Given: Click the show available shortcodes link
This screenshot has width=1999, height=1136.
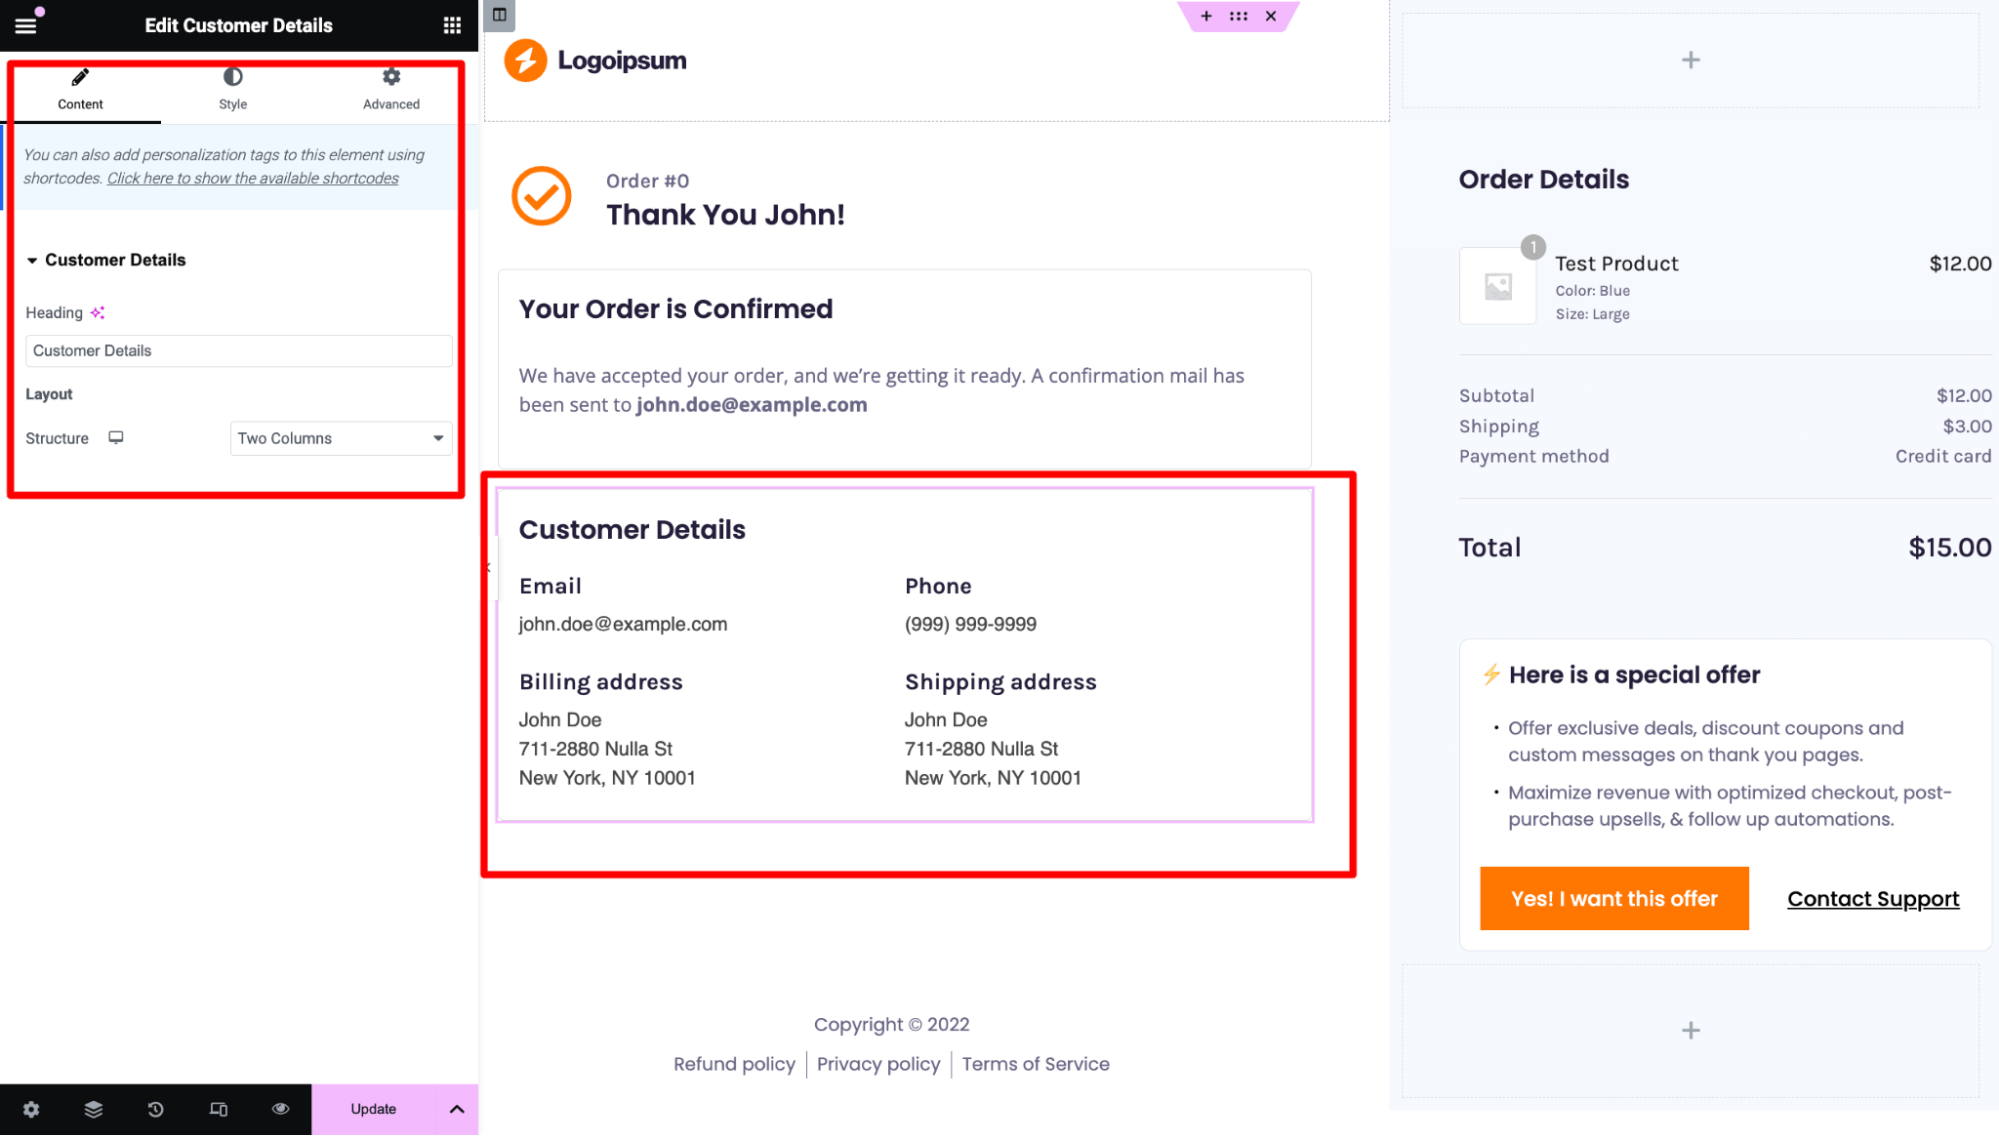Looking at the screenshot, I should click(x=253, y=178).
